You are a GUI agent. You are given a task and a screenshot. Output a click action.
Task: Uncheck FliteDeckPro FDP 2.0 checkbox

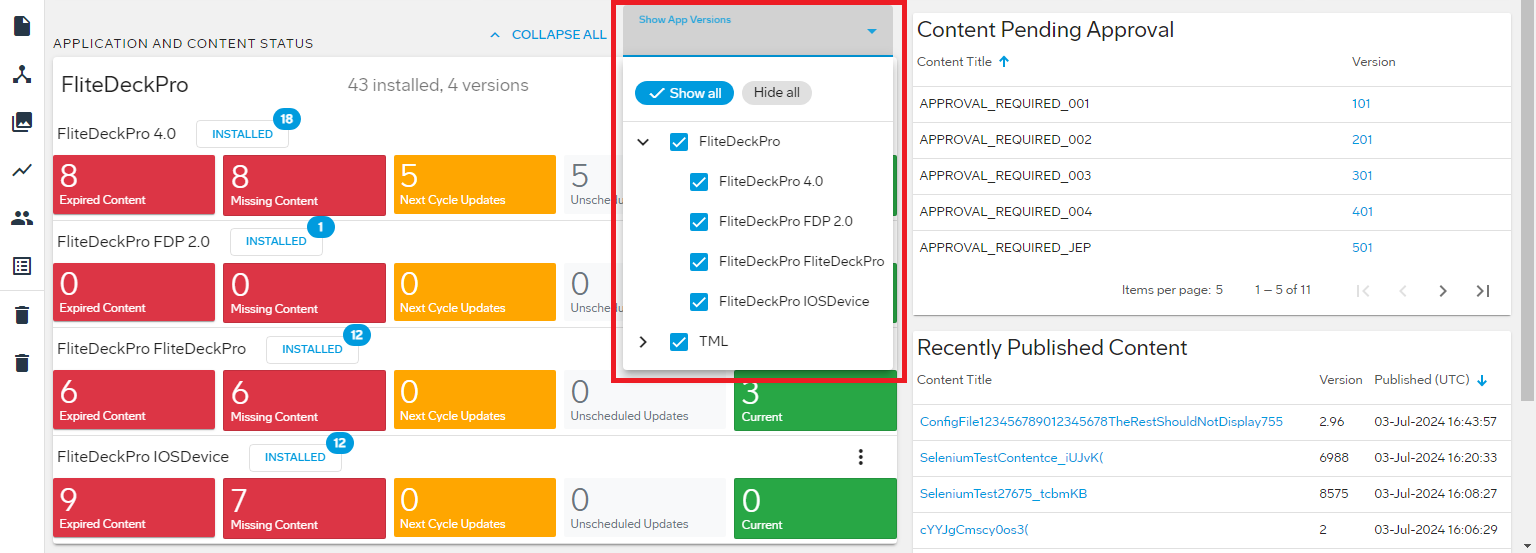tap(699, 222)
